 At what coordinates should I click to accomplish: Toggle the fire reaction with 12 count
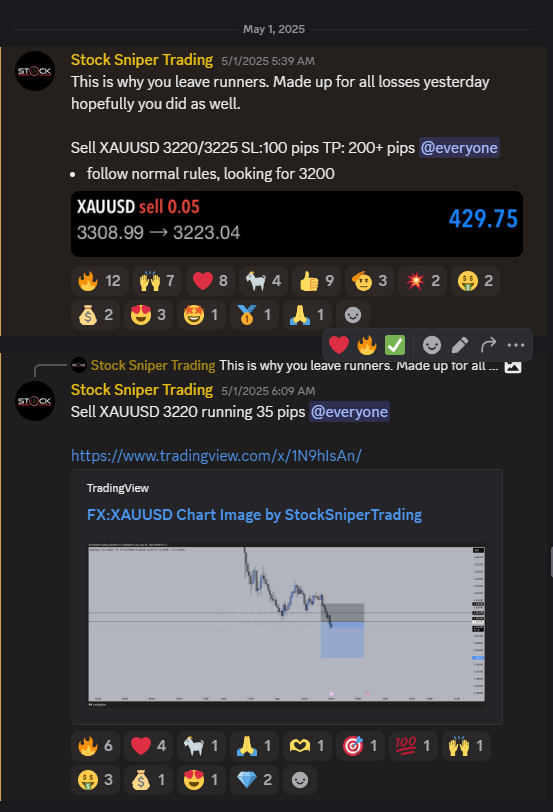99,281
